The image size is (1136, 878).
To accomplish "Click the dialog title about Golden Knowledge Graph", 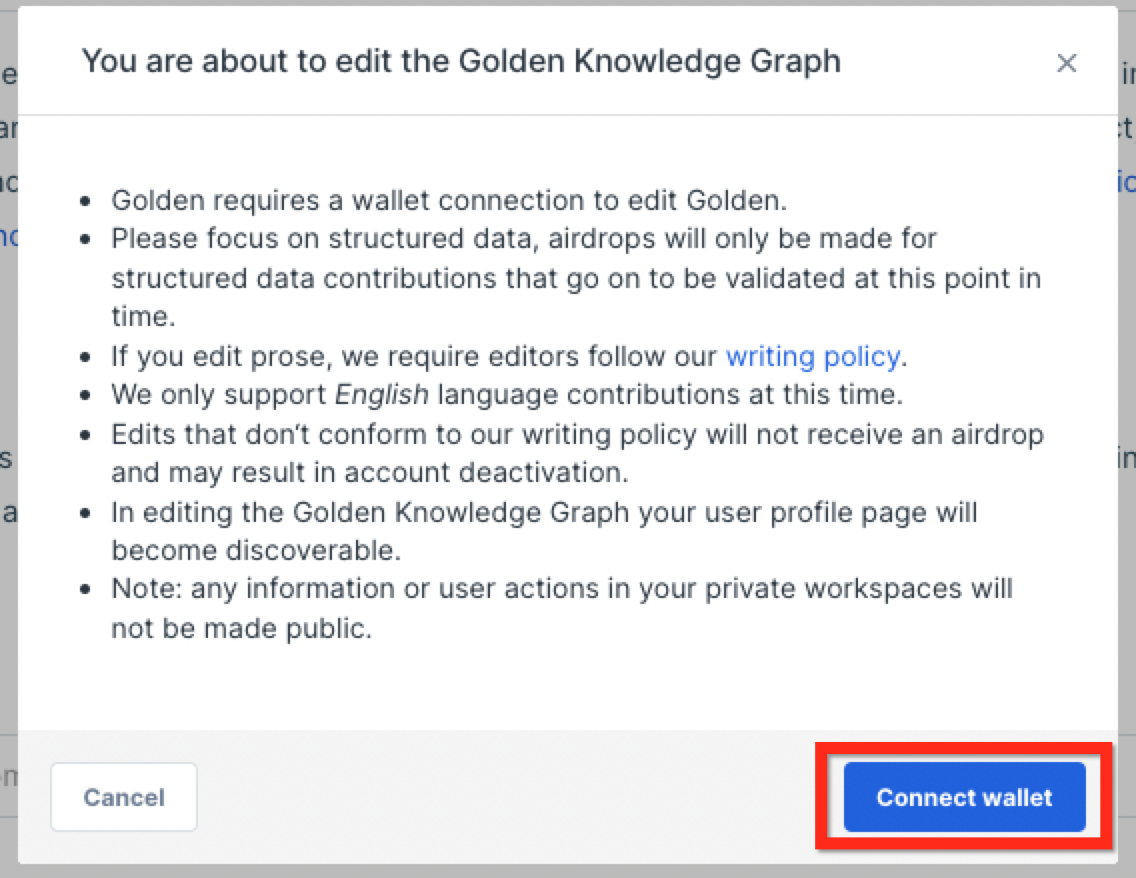I will click(x=461, y=61).
